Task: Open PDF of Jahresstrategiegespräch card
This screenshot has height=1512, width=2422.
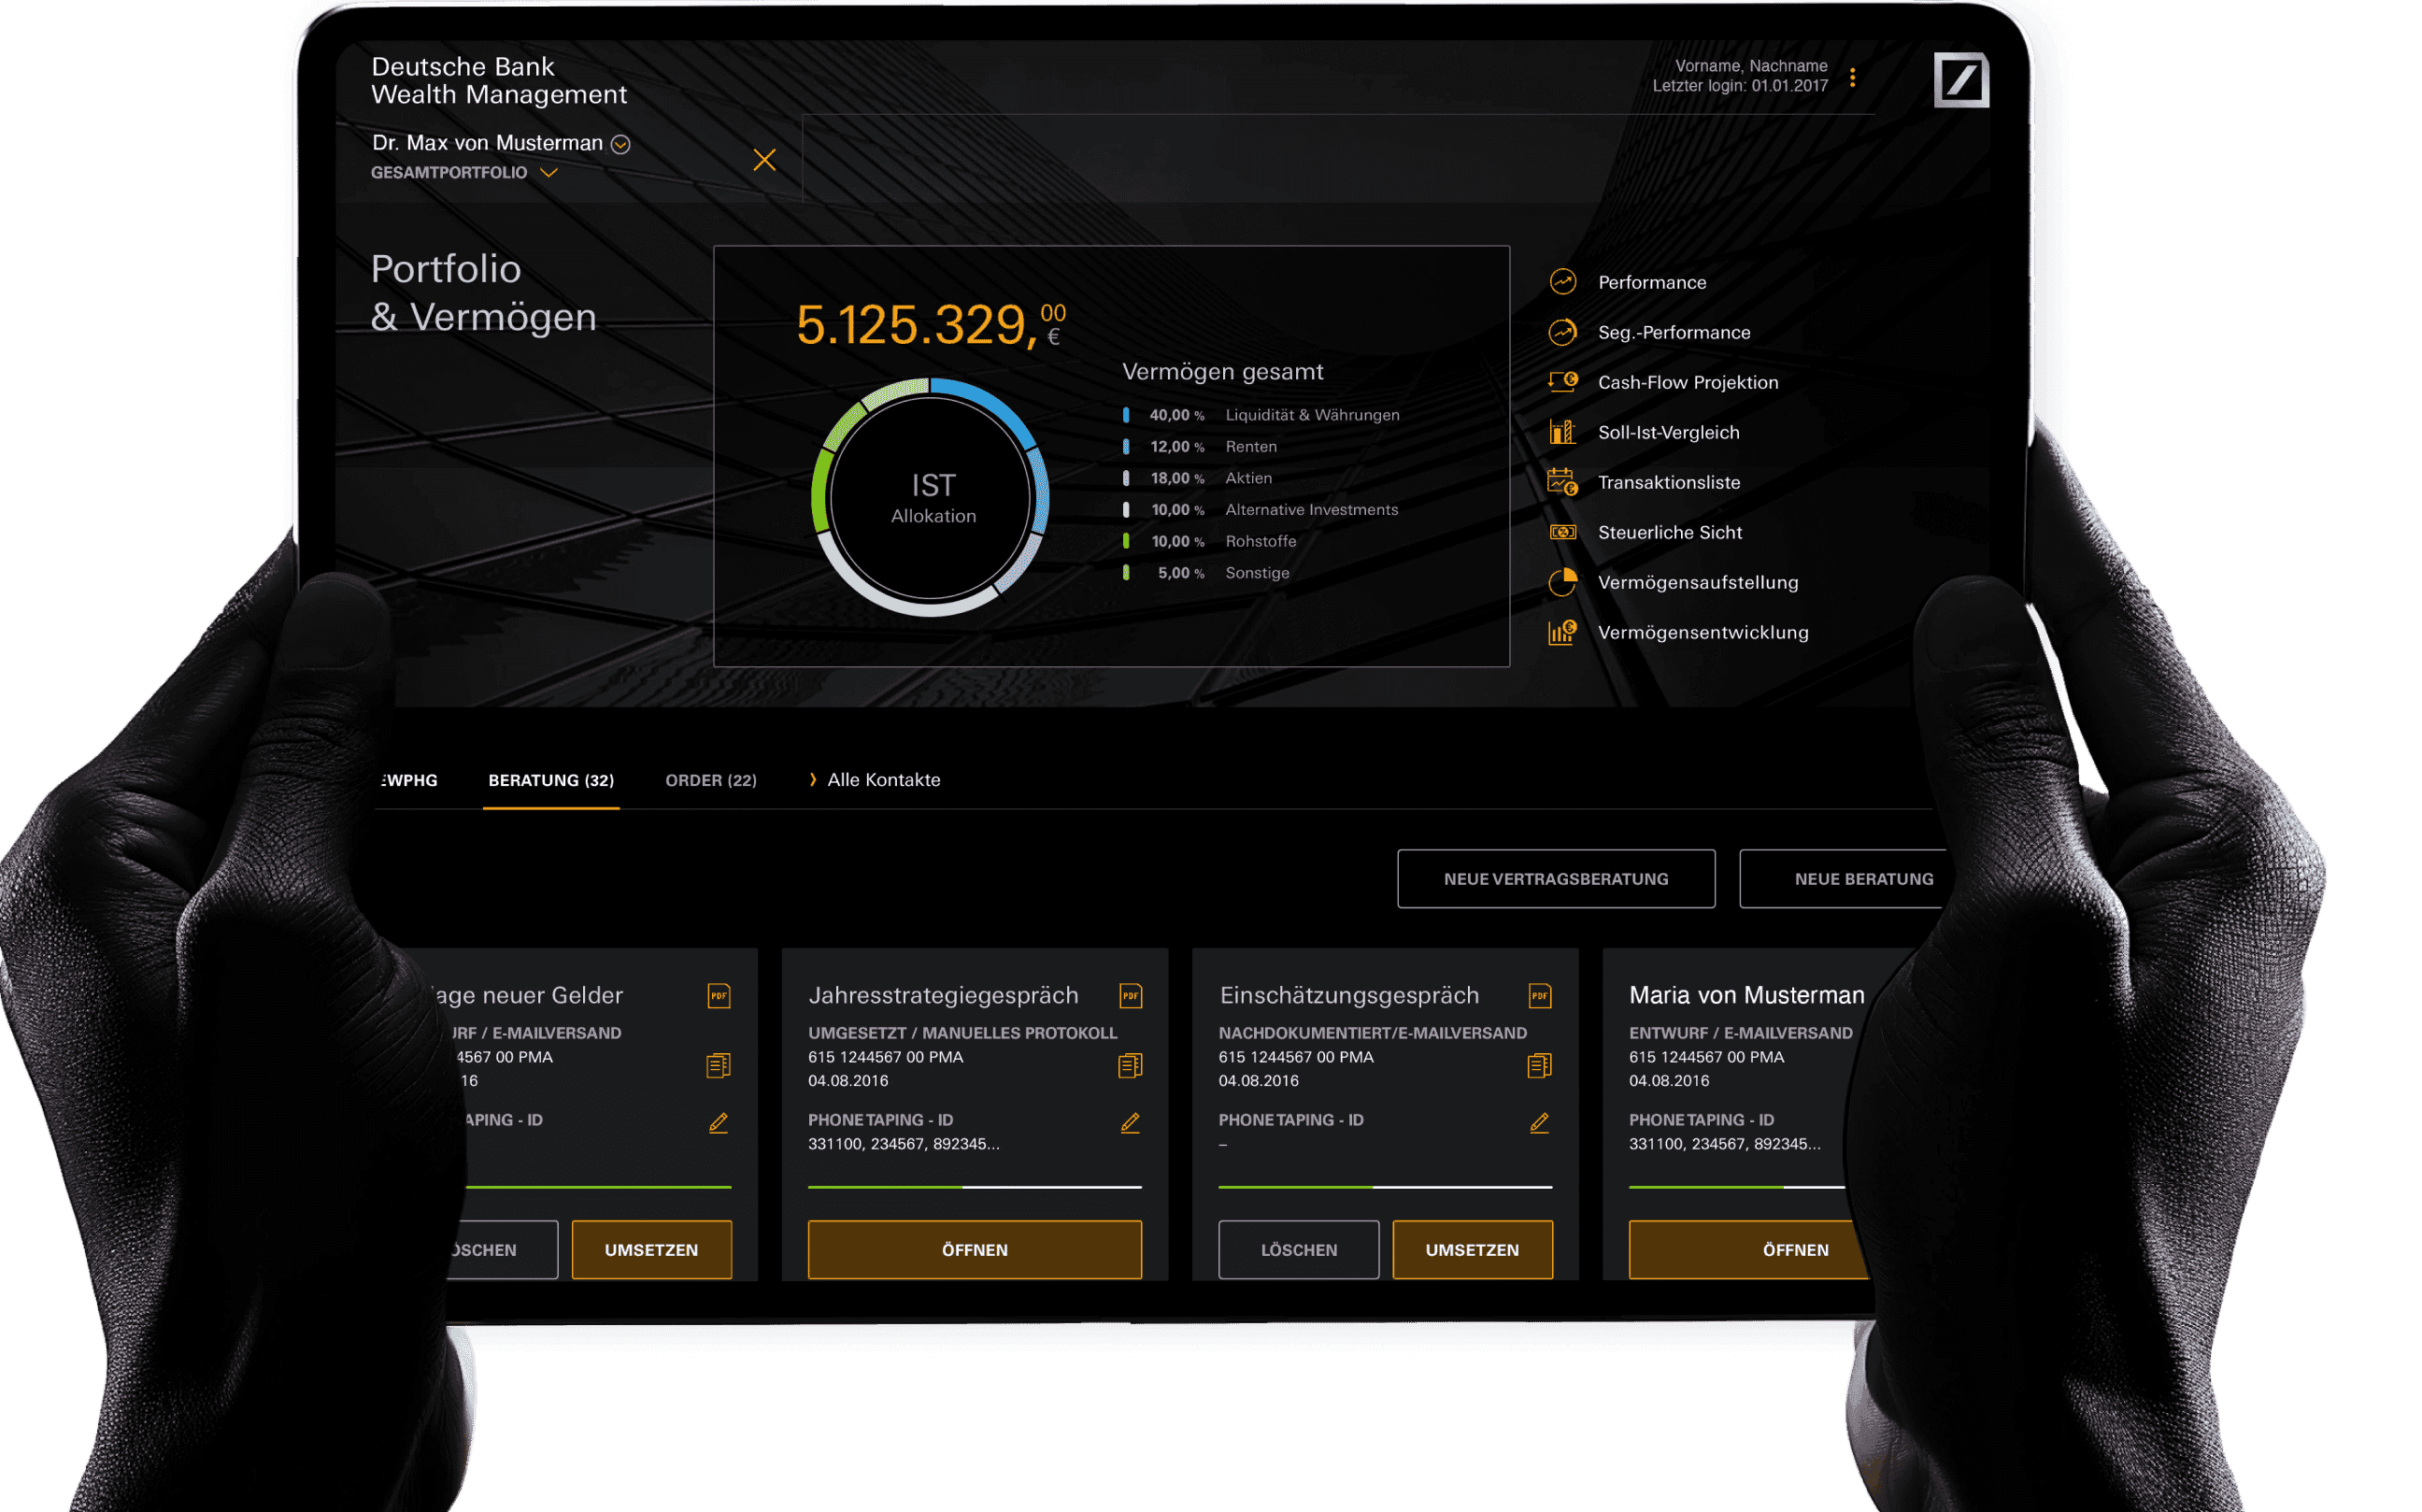Action: 1130,996
